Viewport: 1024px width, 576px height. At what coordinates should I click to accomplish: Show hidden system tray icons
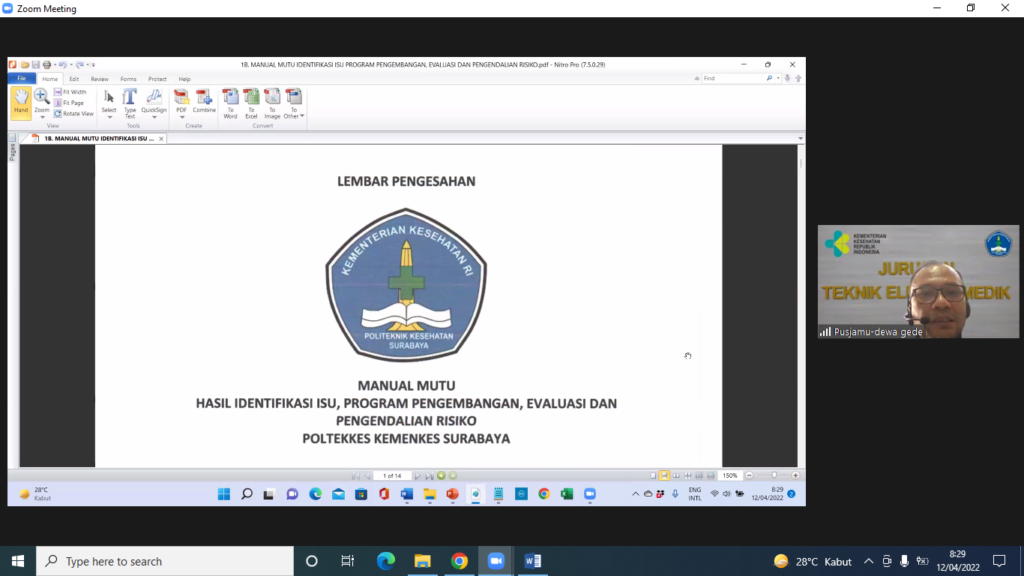(x=869, y=561)
